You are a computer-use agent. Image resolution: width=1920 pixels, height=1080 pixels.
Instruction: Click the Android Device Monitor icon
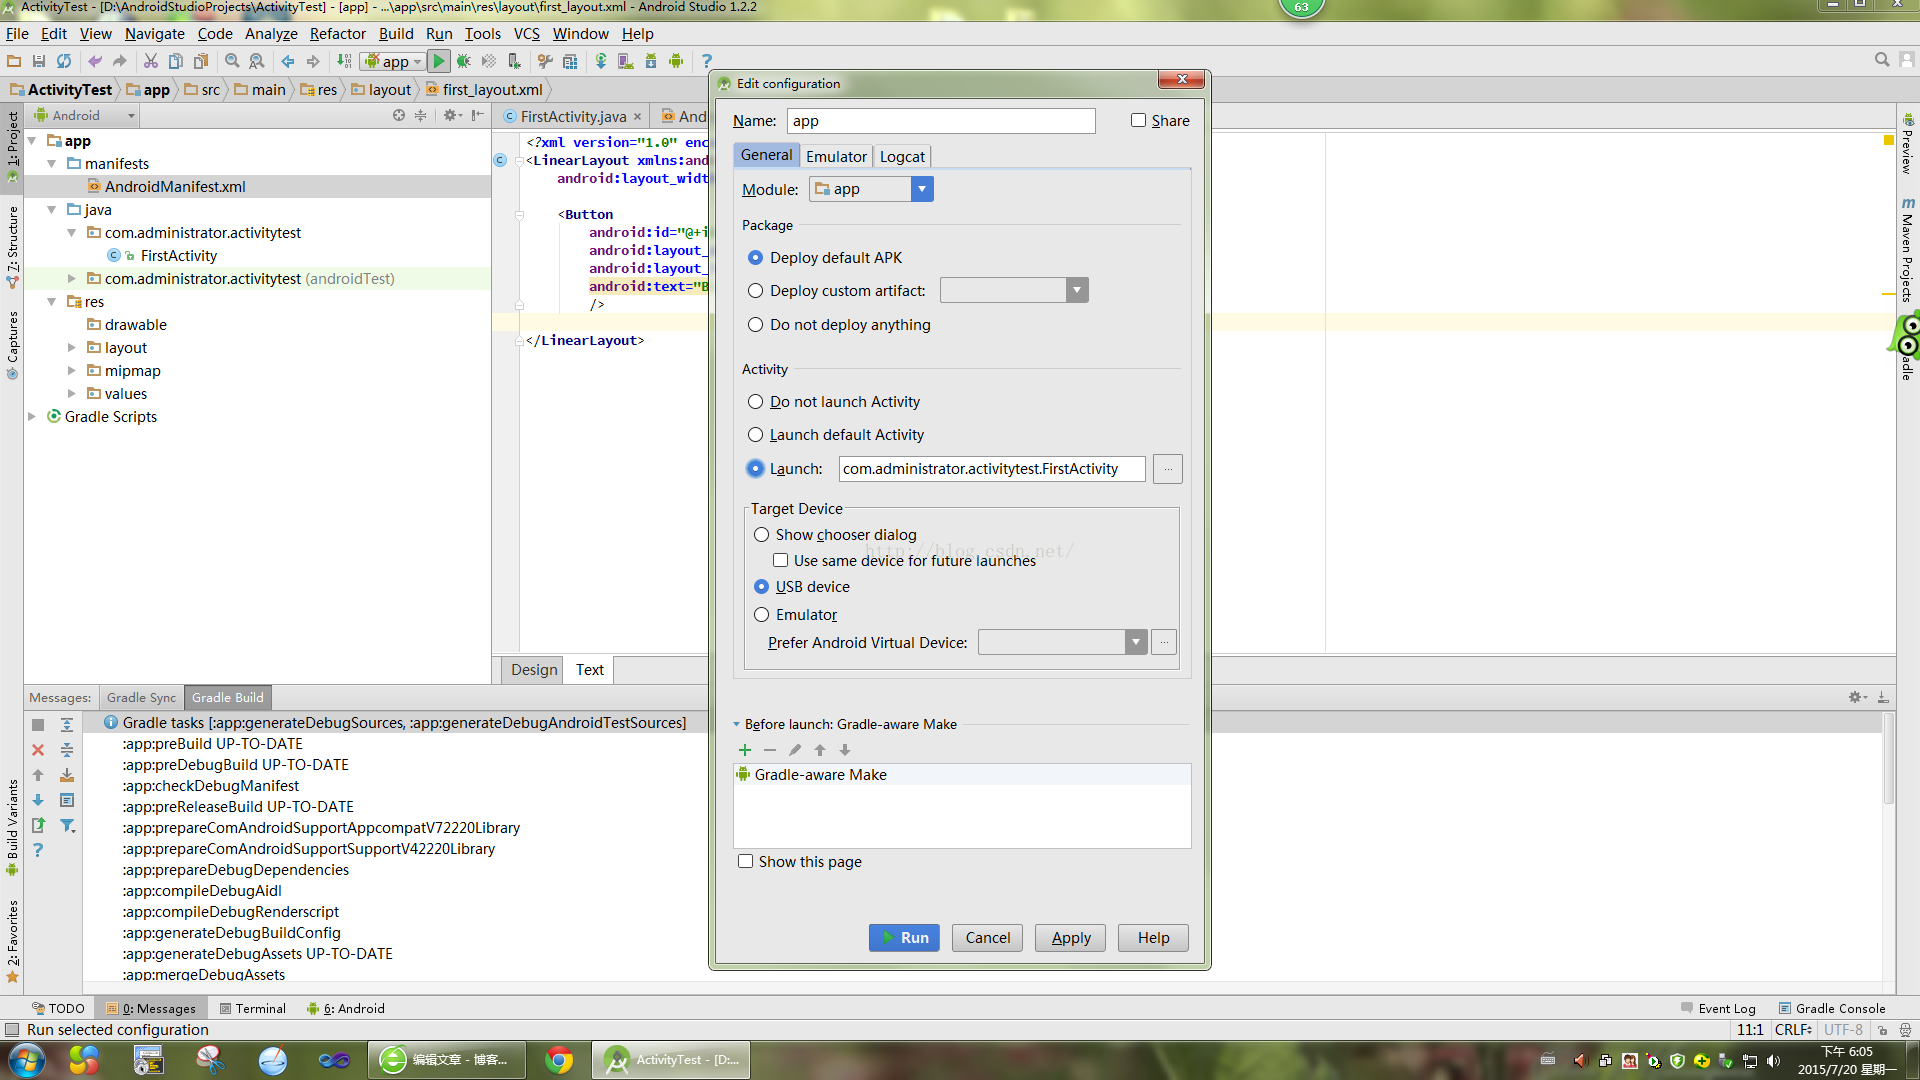676,61
